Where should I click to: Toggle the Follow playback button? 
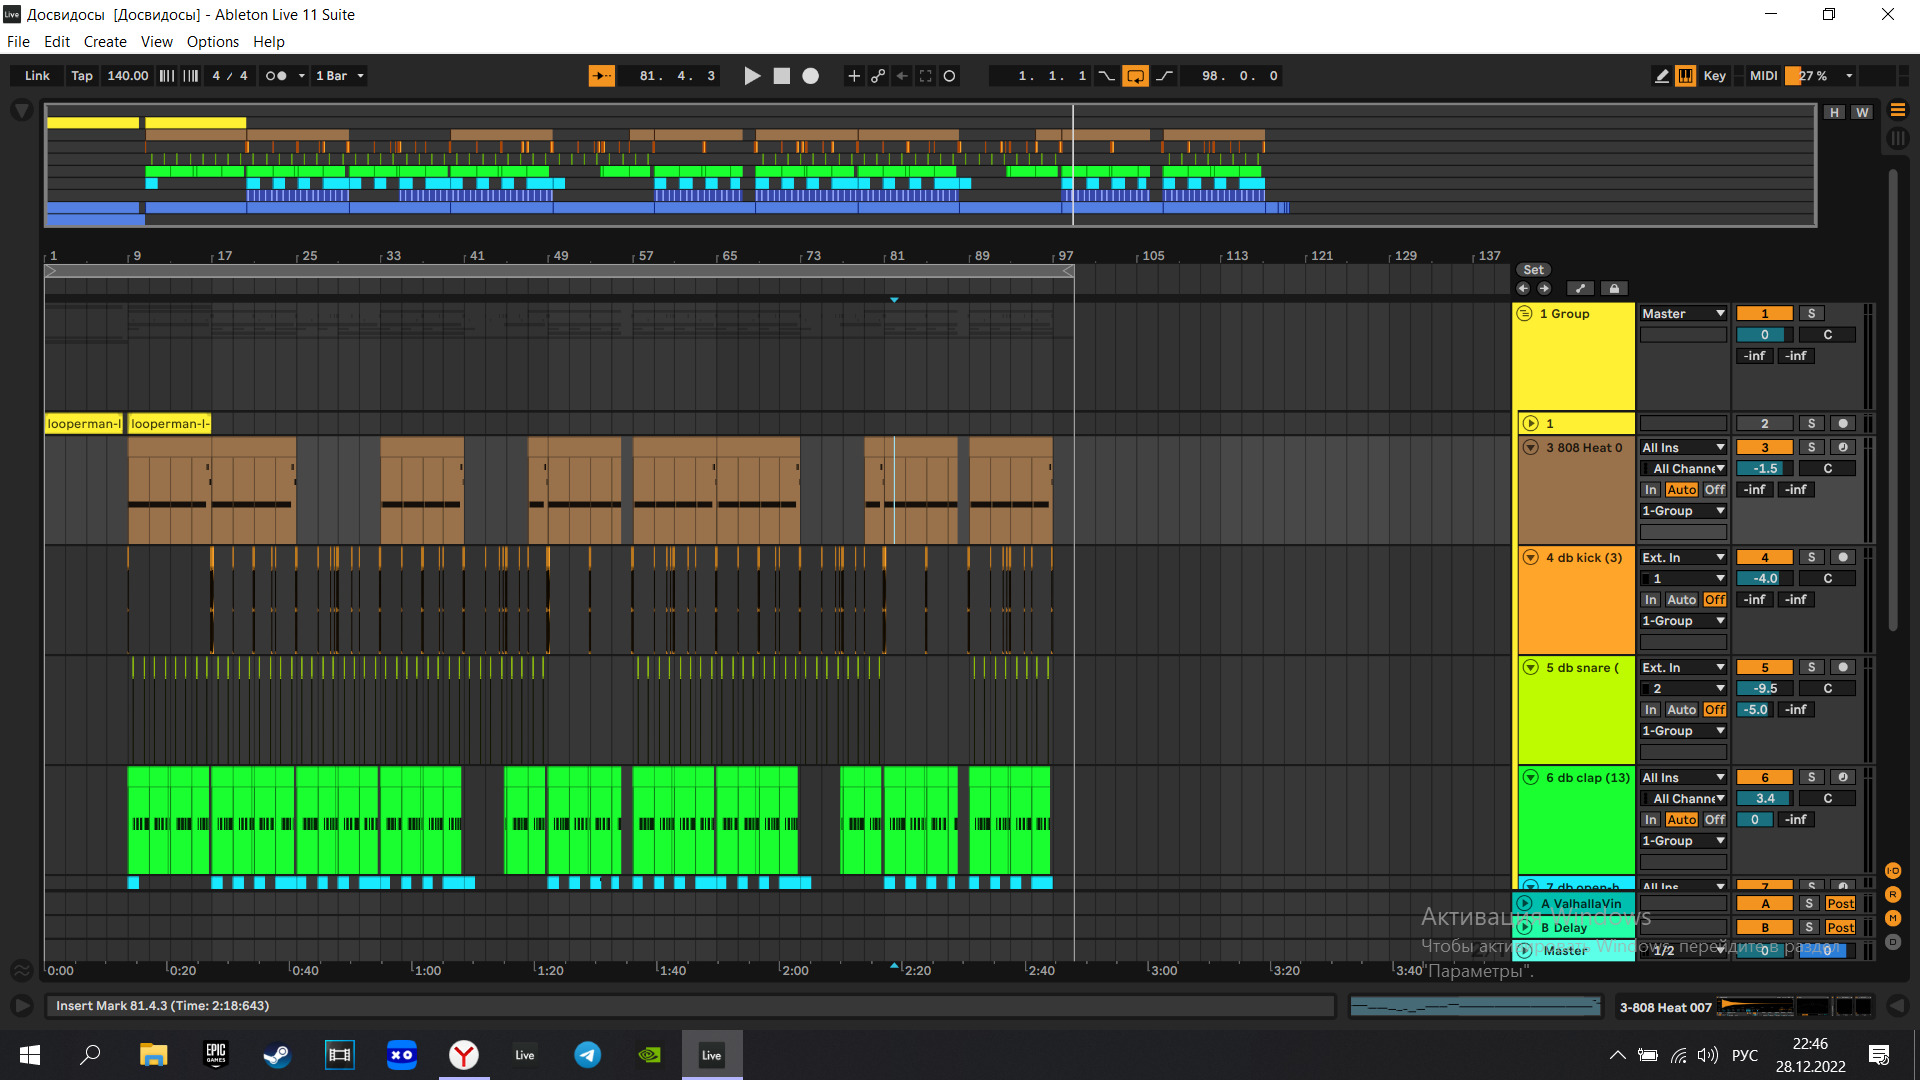tap(601, 76)
